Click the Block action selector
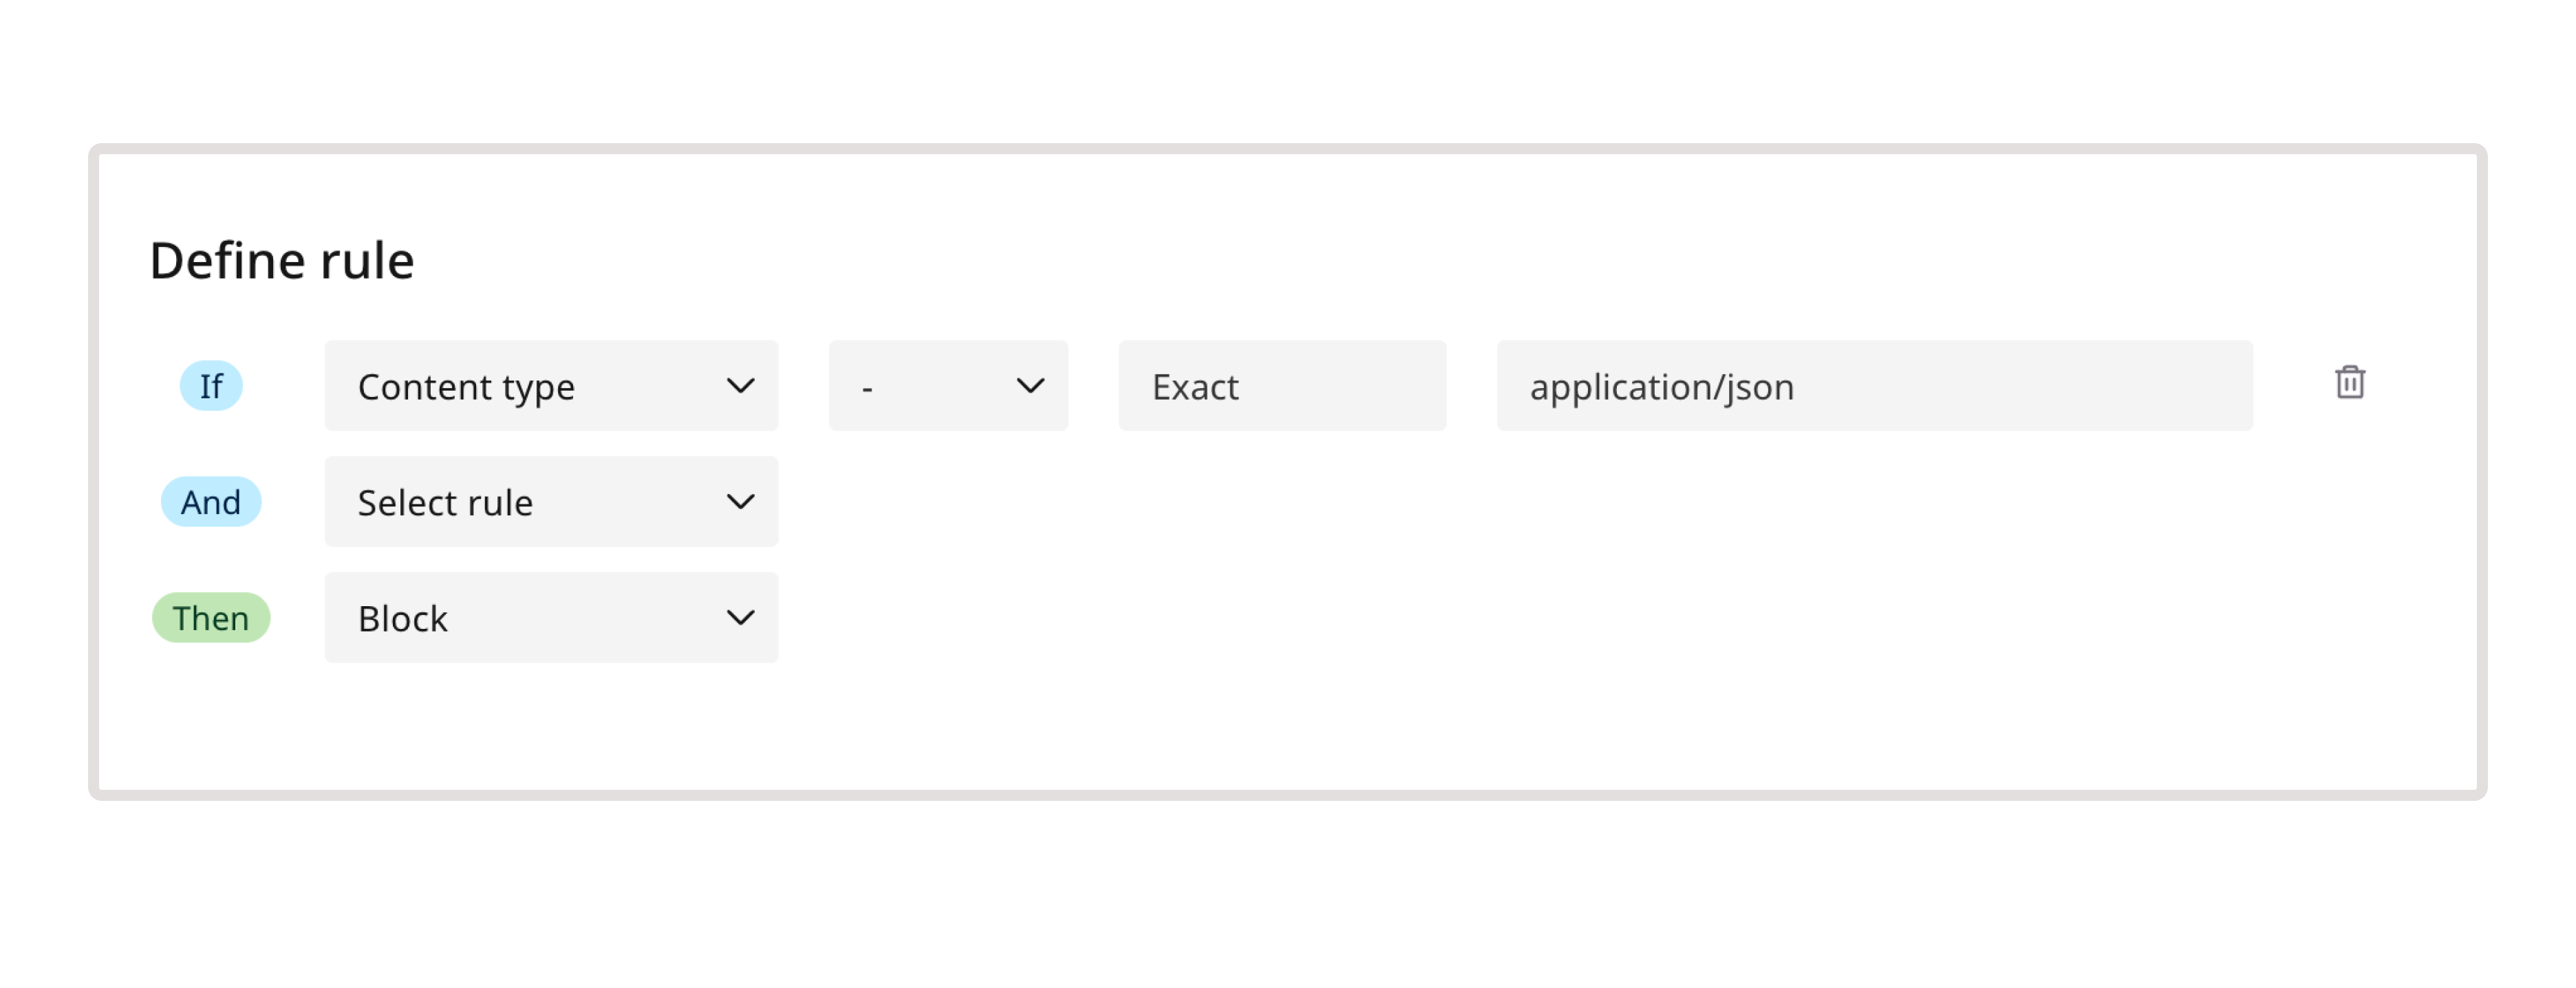The width and height of the screenshot is (2576, 988). tap(550, 618)
